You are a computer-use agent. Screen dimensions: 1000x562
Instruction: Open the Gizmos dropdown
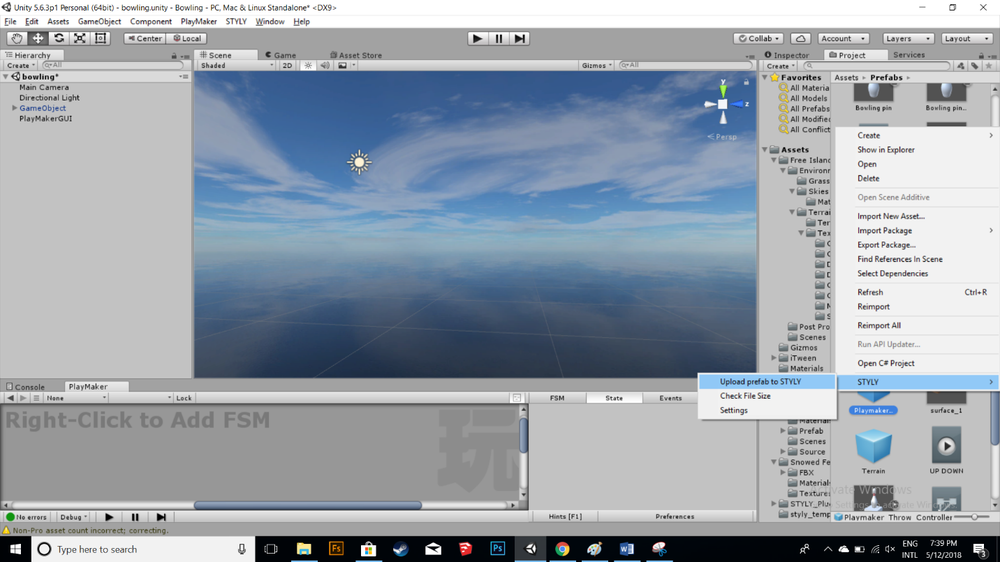pyautogui.click(x=596, y=65)
